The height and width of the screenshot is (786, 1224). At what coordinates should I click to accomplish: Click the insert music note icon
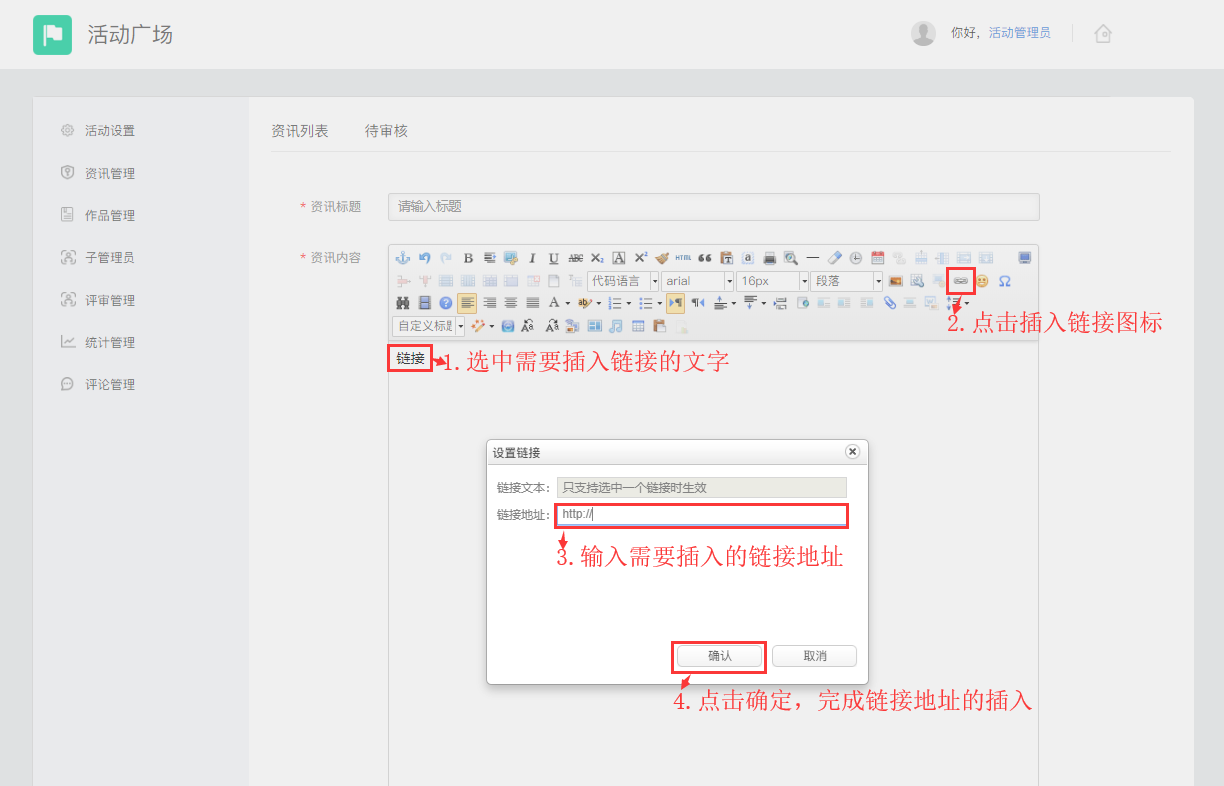616,326
